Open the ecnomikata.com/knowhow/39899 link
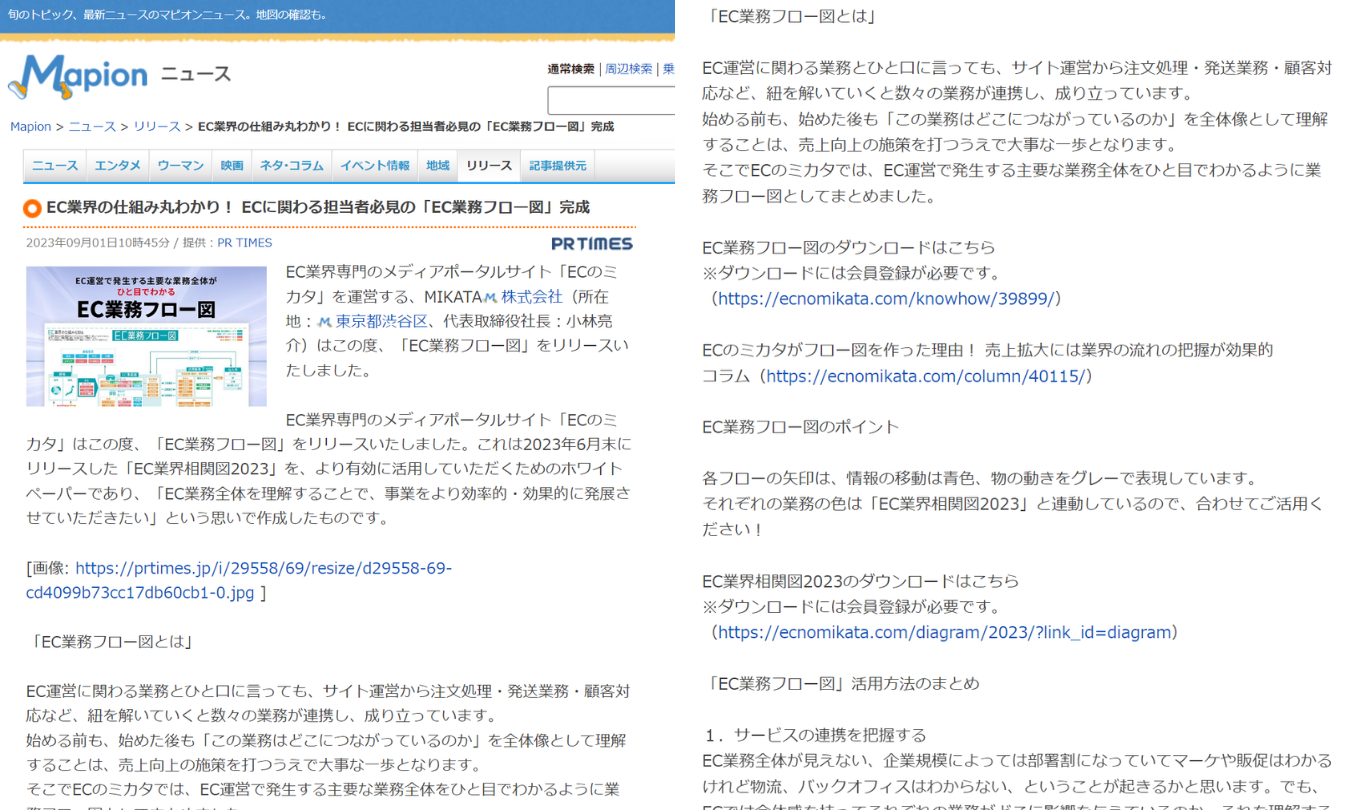 tap(886, 298)
